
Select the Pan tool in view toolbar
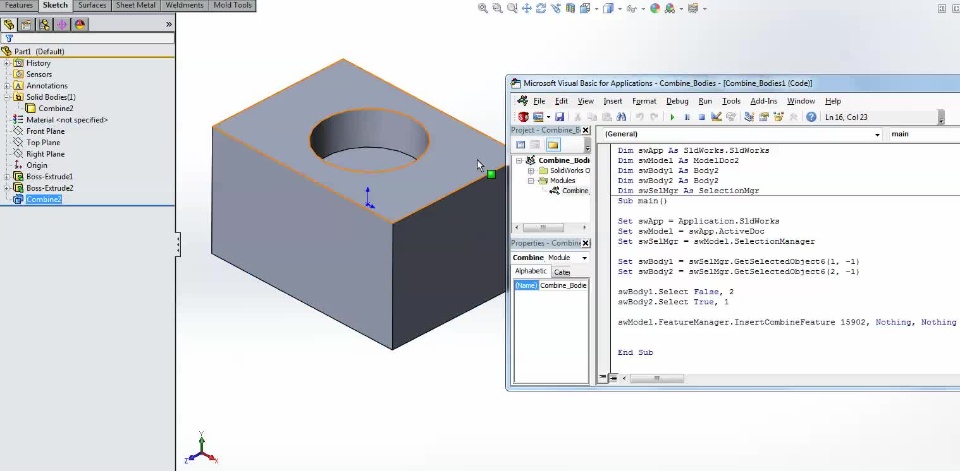point(527,8)
